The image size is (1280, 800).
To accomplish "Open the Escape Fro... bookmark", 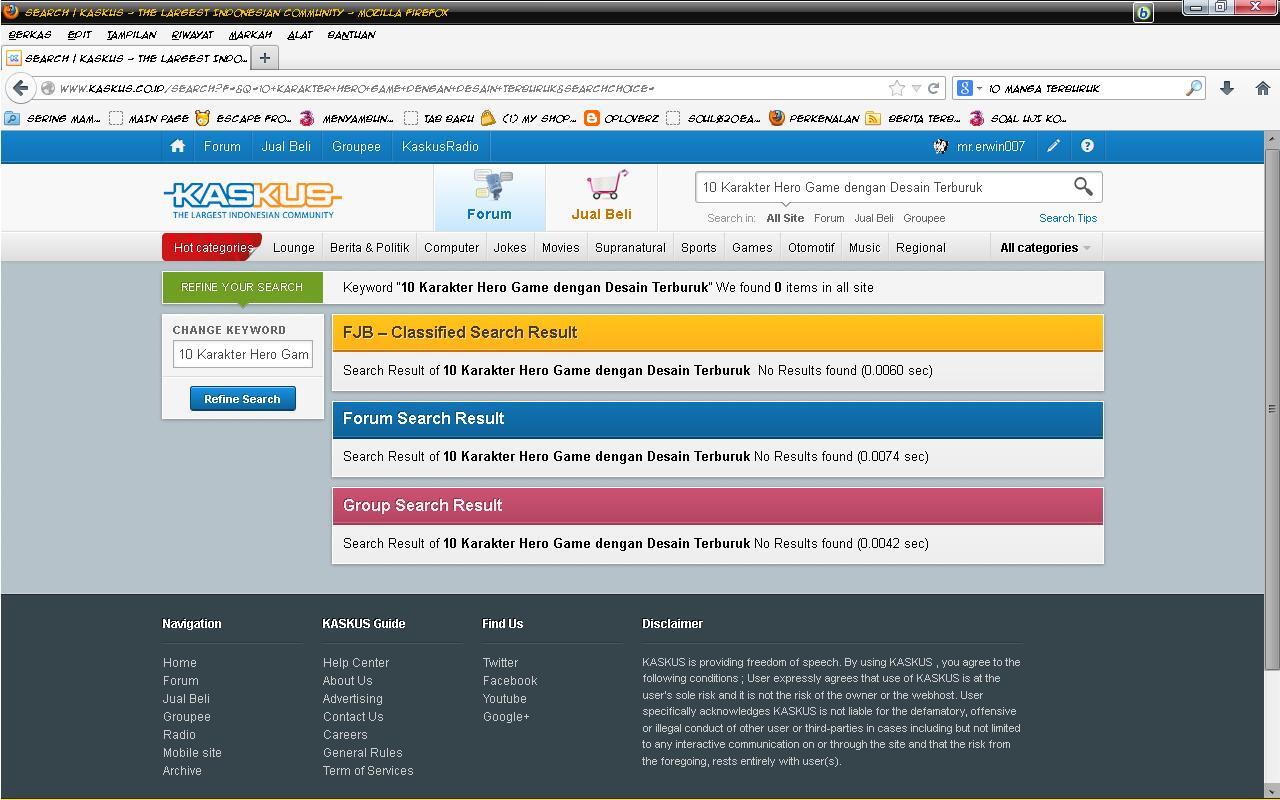I will click(243, 118).
